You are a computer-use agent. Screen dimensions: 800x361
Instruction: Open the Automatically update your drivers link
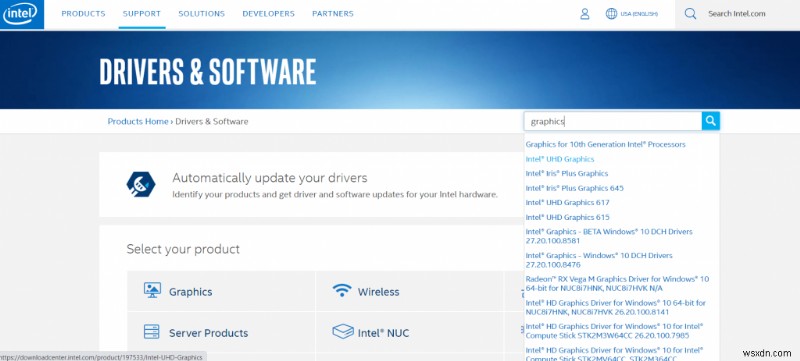point(269,178)
